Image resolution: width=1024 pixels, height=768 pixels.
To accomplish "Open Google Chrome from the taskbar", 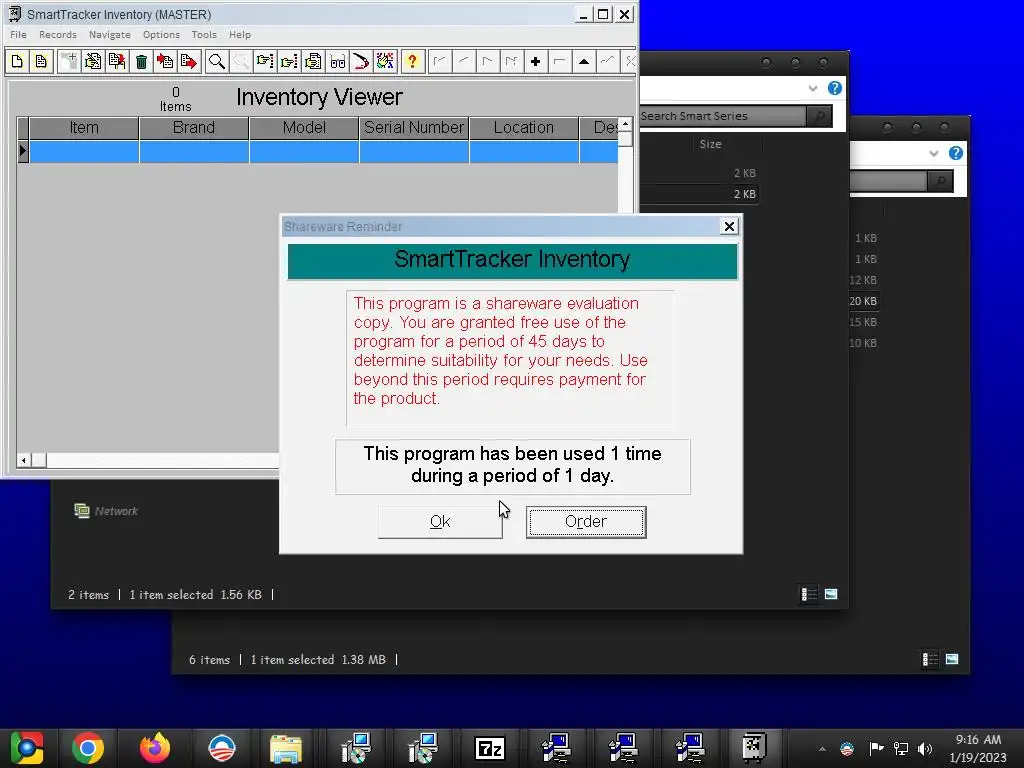I will 88,748.
